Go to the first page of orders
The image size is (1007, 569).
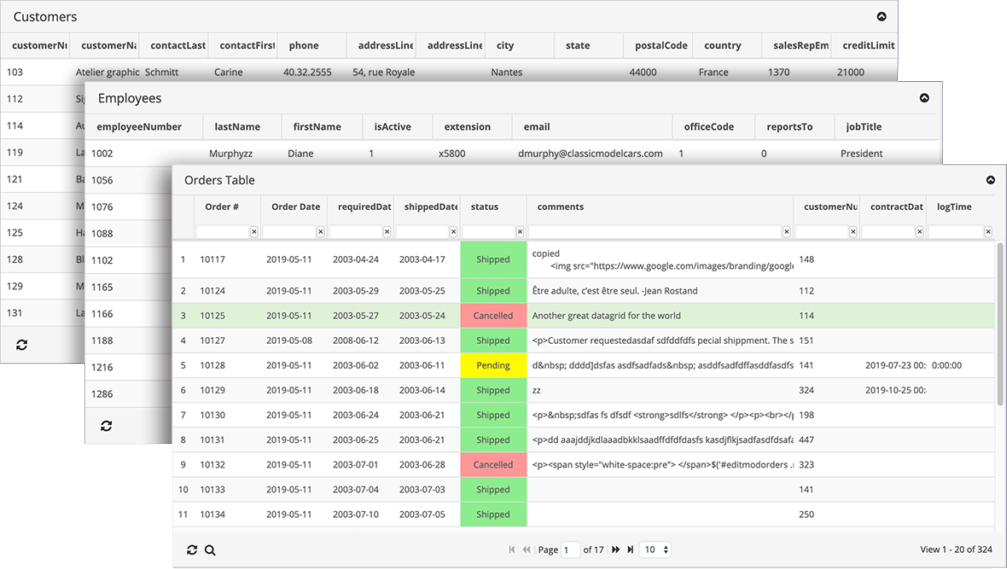click(x=512, y=550)
